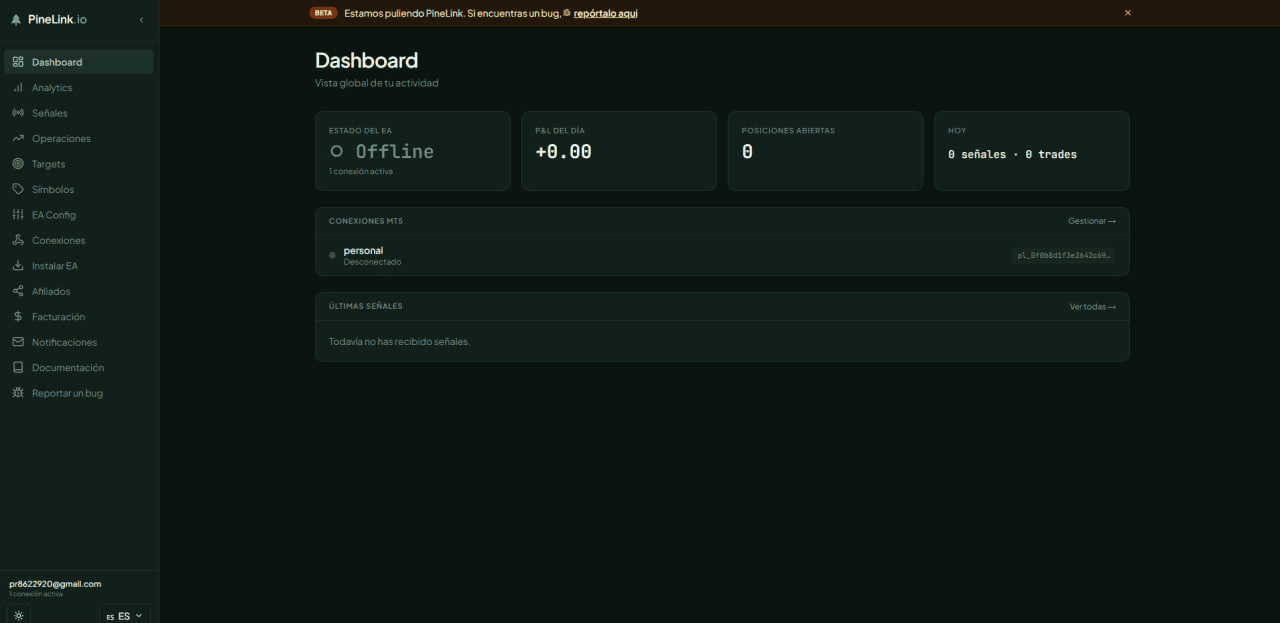
Task: Click the account email pr8622920@gmail.com
Action: (55, 584)
